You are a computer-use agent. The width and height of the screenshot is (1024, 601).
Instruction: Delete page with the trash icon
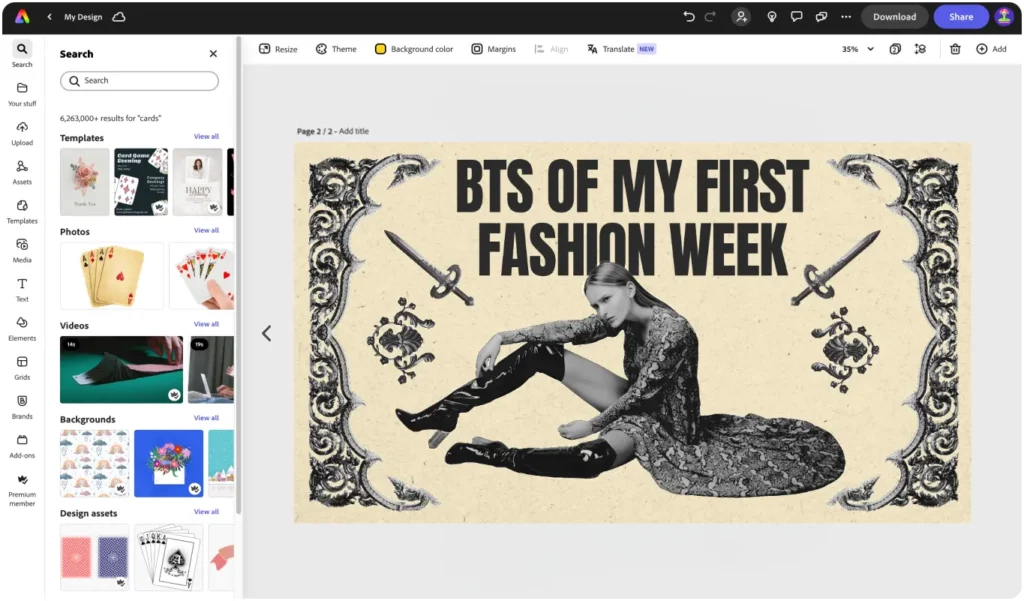tap(955, 49)
